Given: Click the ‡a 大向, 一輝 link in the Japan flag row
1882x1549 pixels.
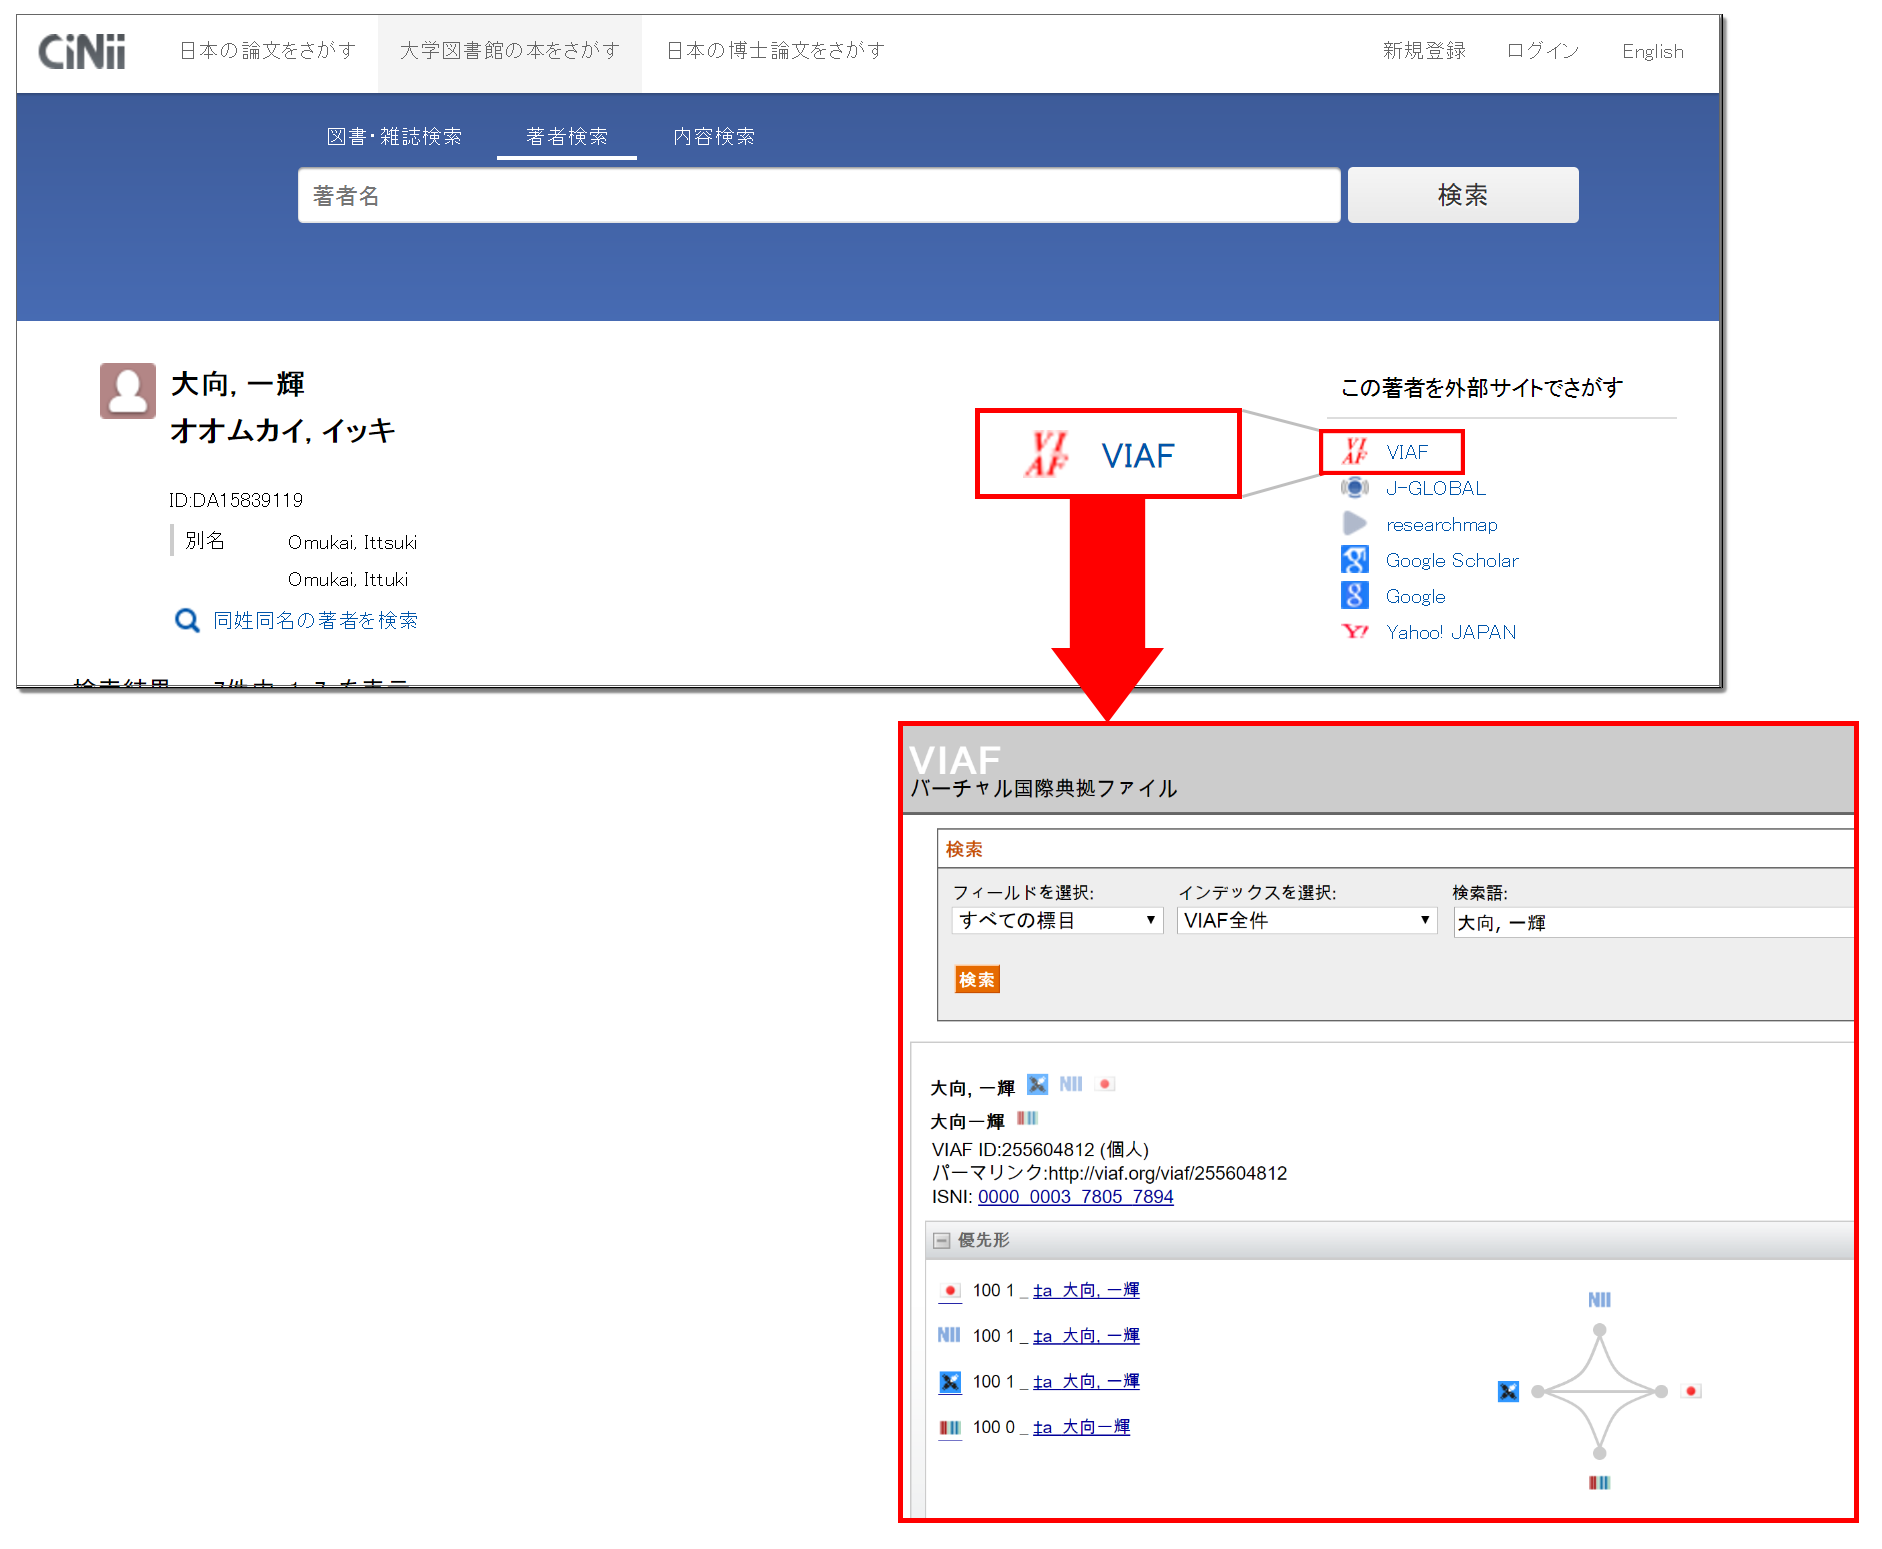Looking at the screenshot, I should click(x=1086, y=1291).
